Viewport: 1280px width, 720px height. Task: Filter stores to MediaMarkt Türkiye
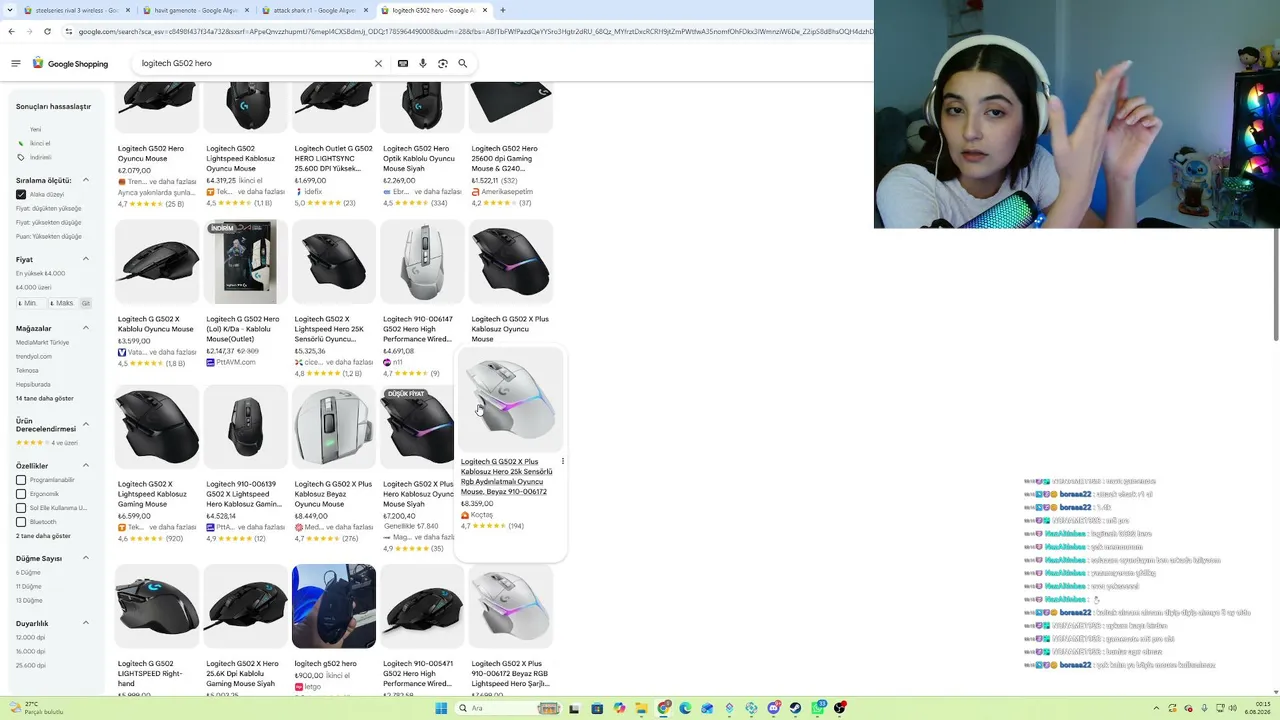(43, 342)
